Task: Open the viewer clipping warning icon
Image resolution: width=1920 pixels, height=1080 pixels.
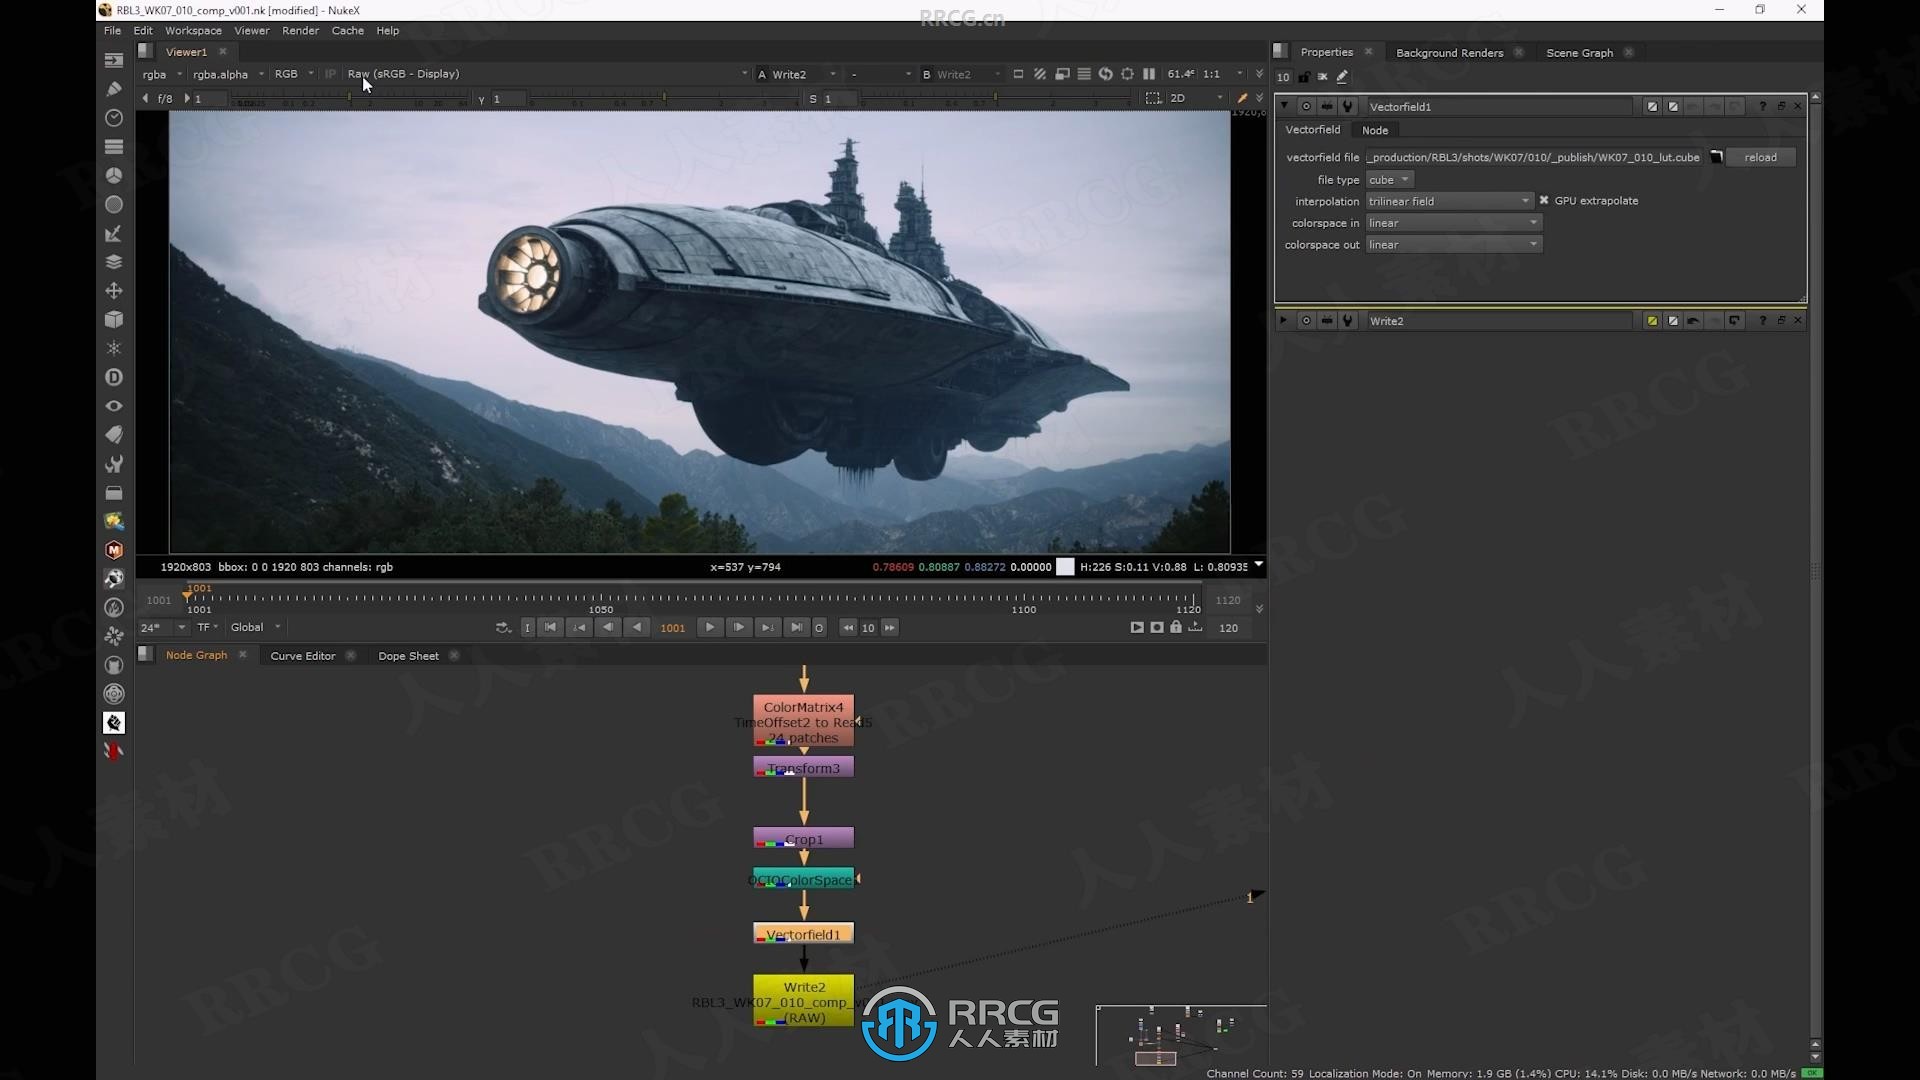Action: (x=1040, y=74)
